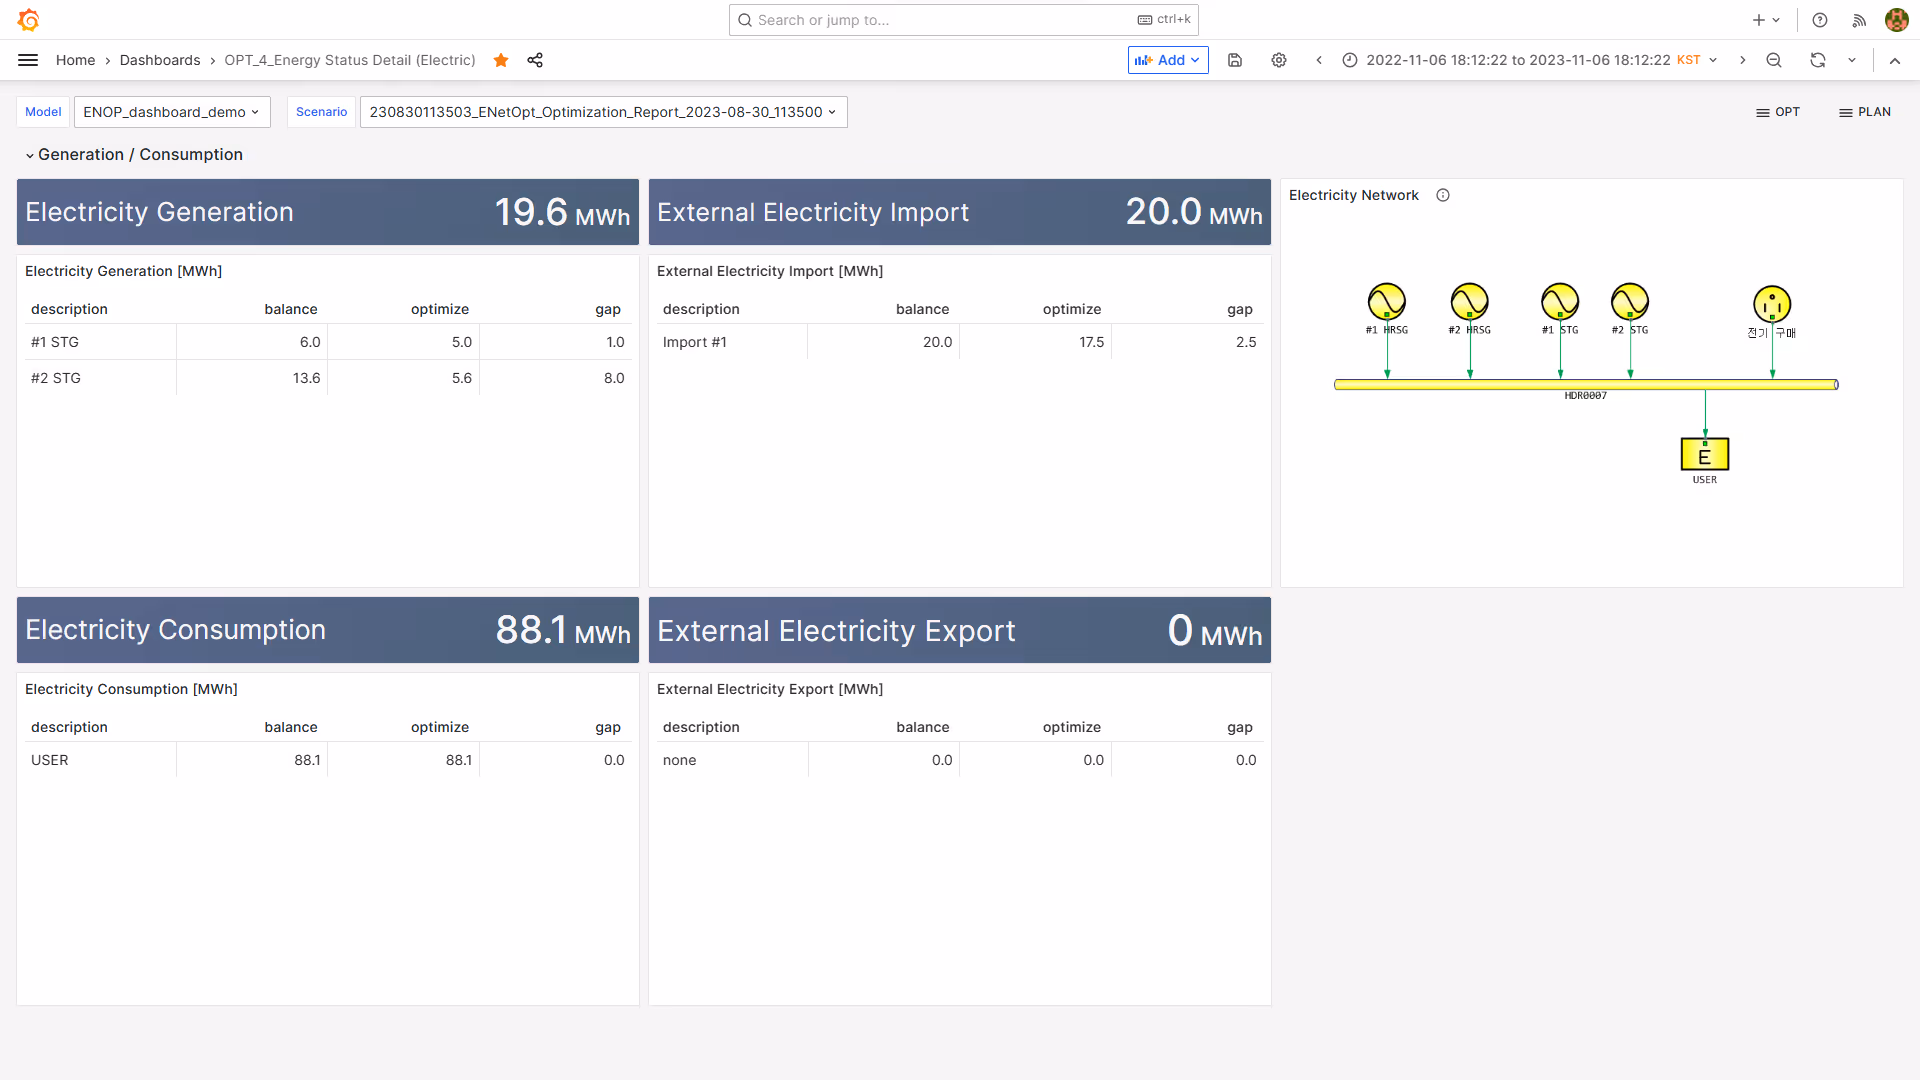Click the Model variable label
Screen dimensions: 1920x1080
(x=43, y=112)
